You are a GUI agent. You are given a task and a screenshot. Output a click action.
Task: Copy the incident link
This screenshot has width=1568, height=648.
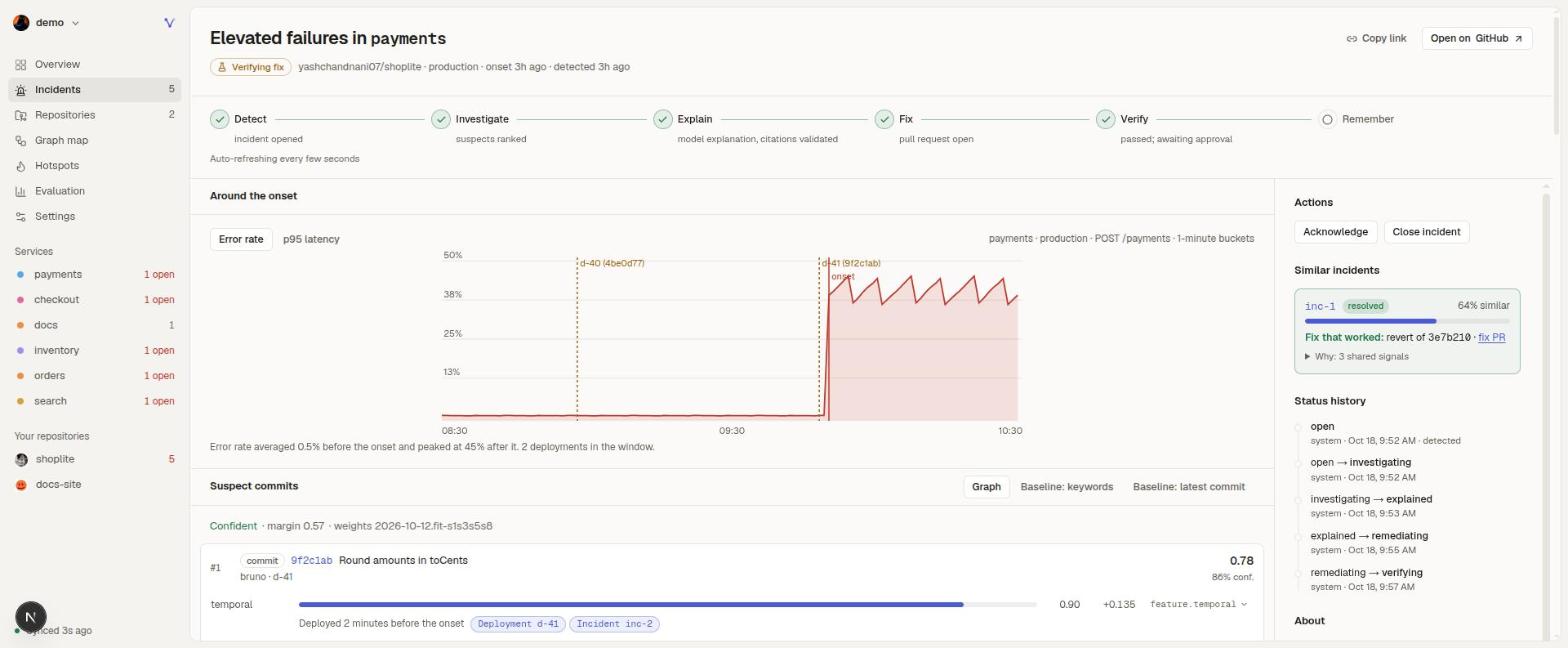(x=1376, y=39)
